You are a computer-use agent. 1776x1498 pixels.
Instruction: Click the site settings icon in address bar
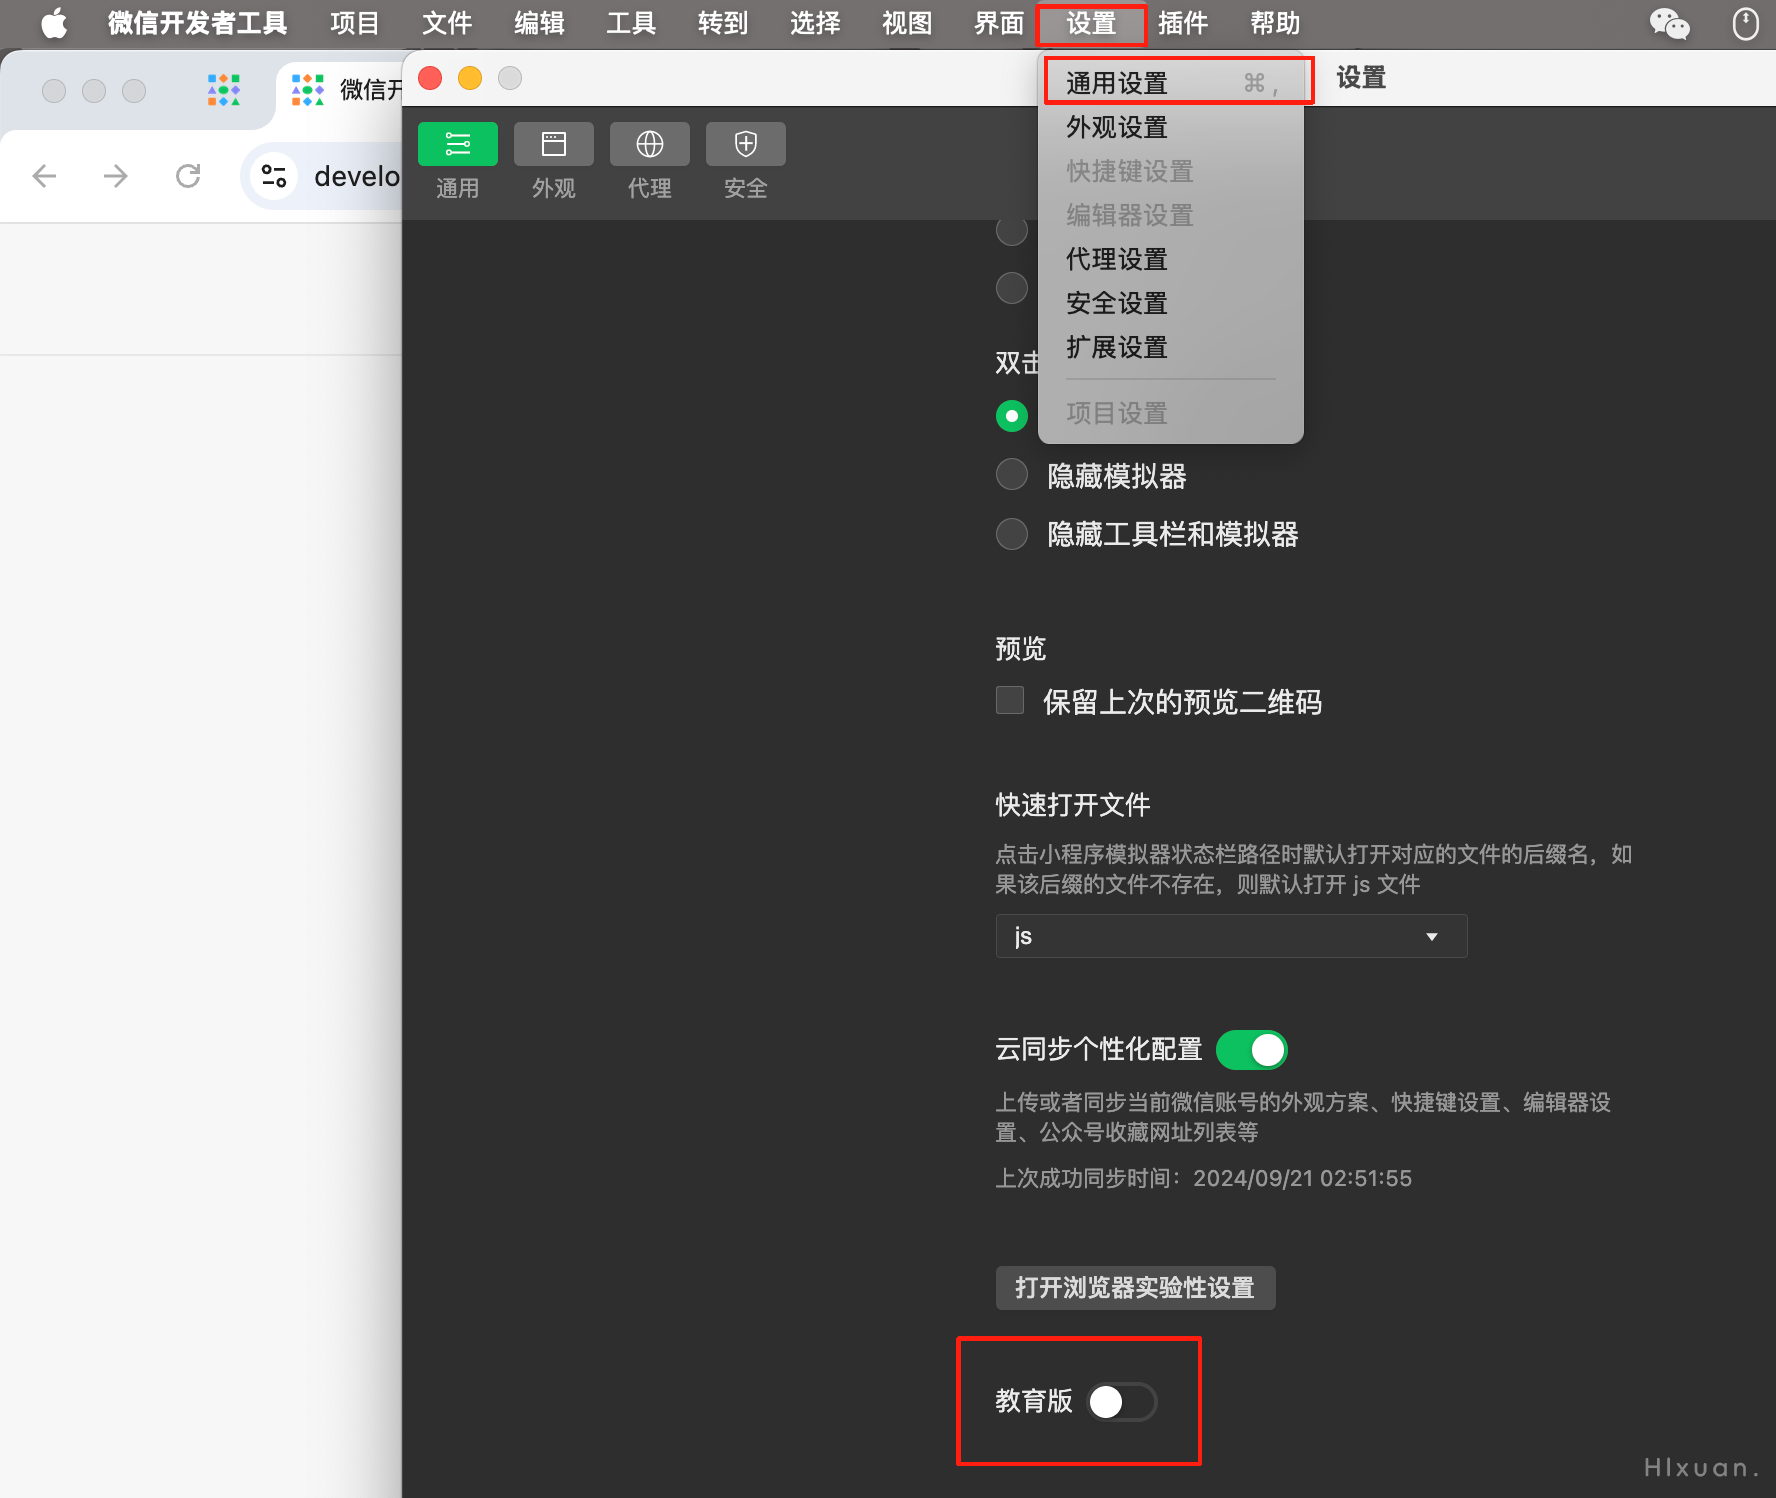274,176
